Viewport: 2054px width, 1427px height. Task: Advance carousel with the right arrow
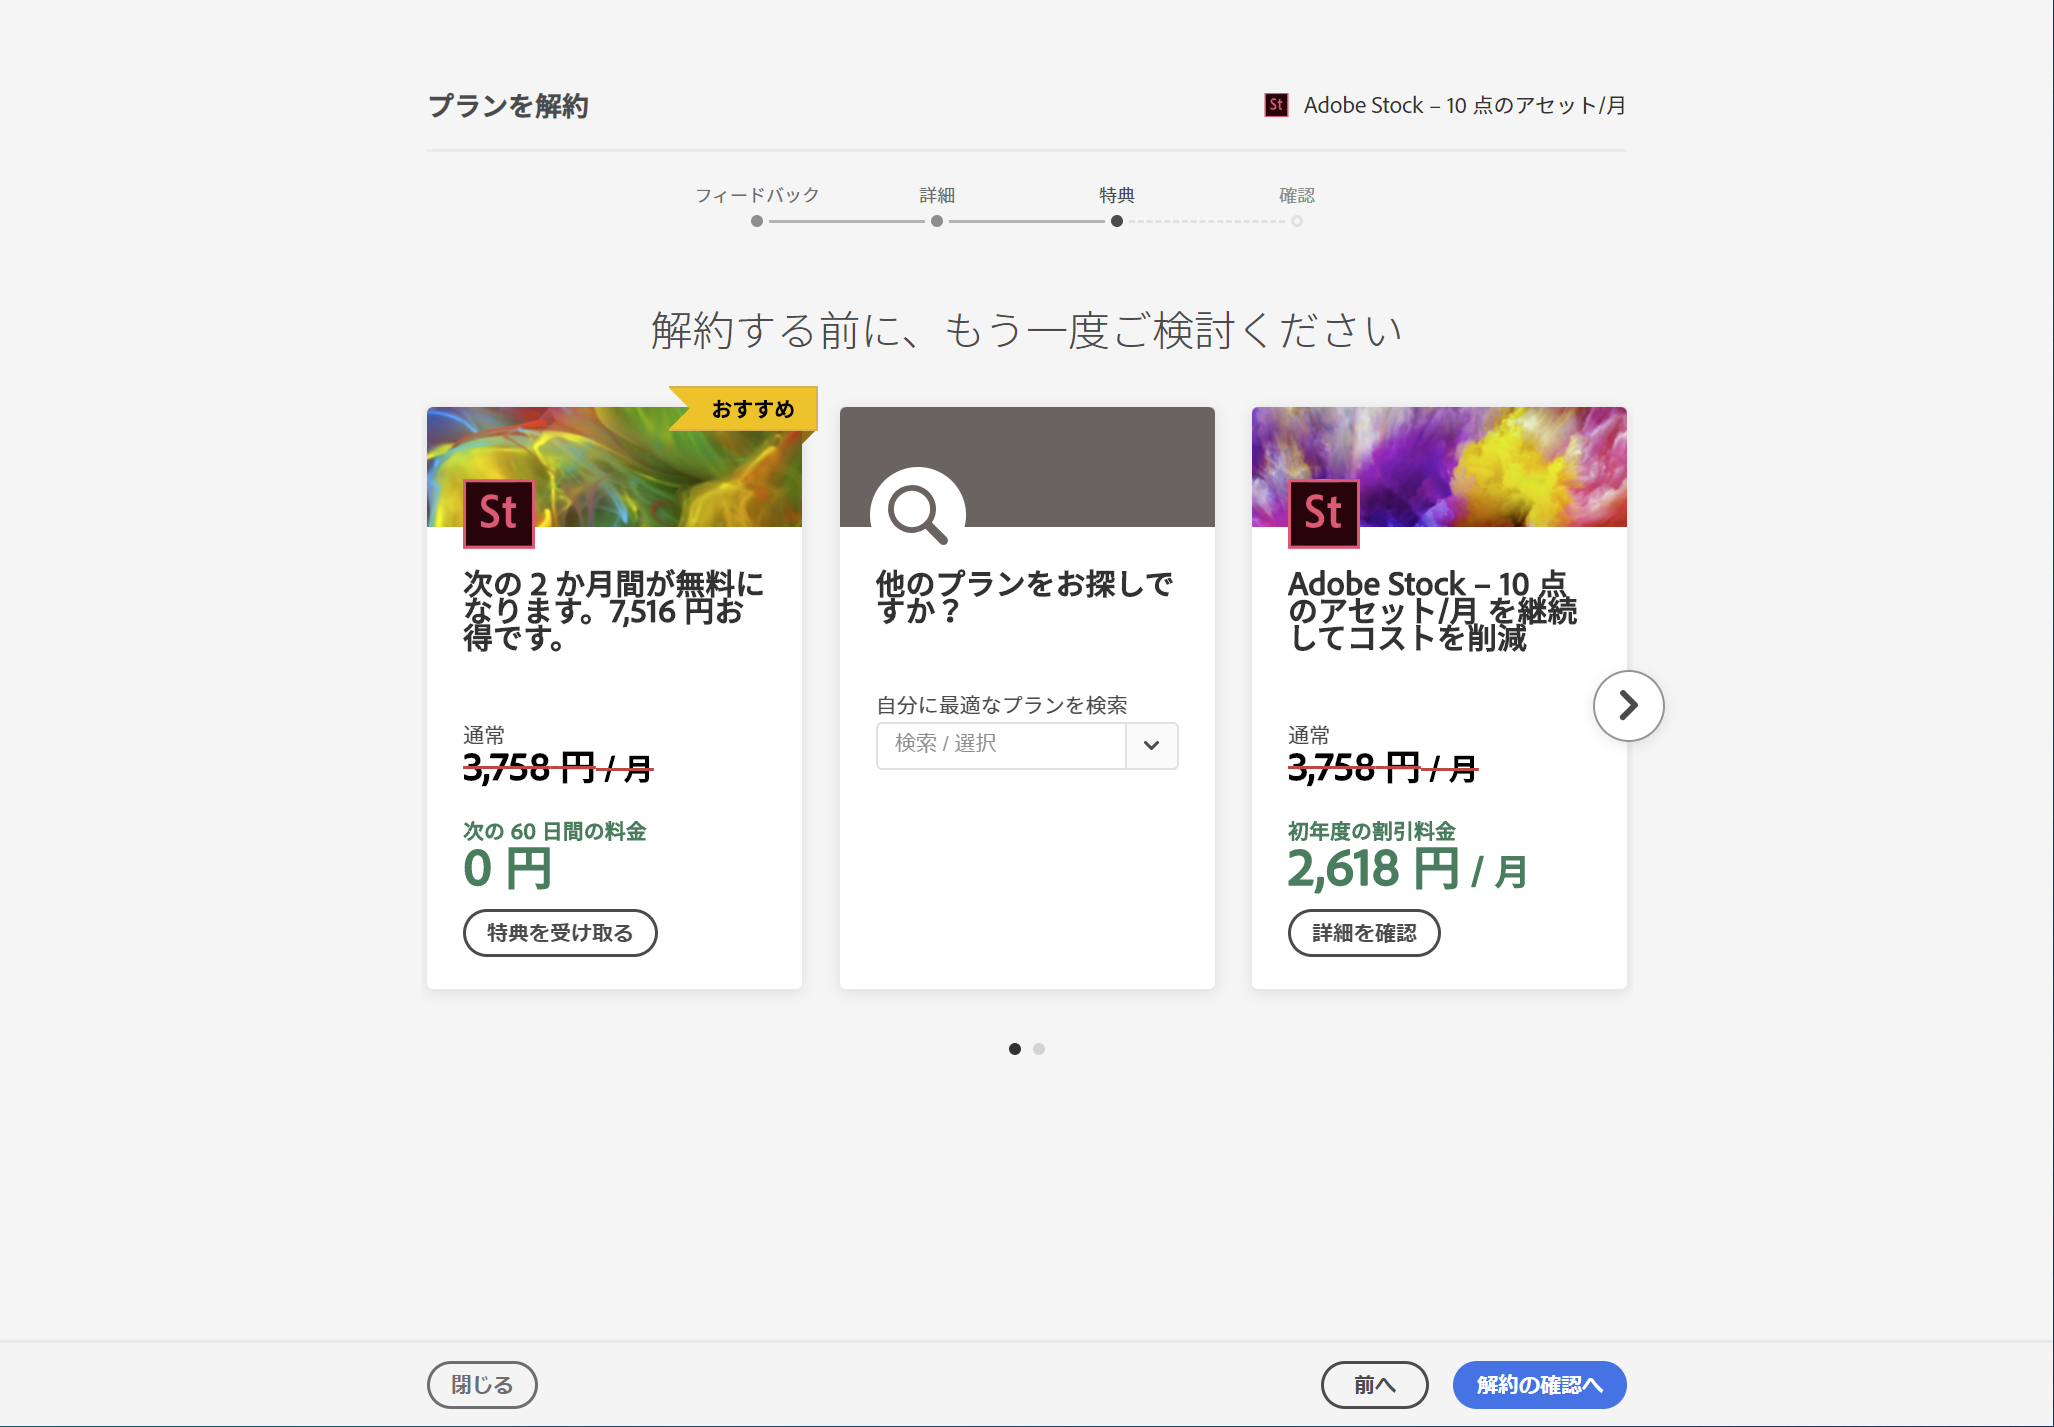point(1628,706)
